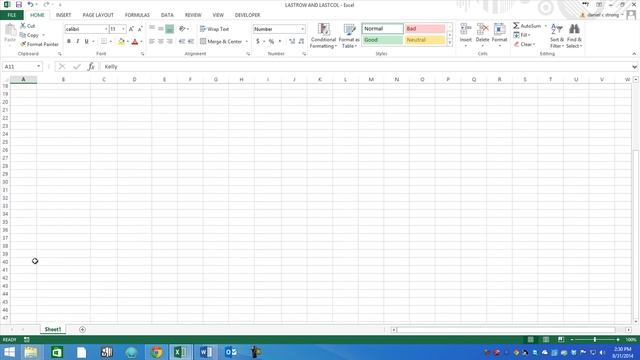Click the increase decimal icon
The height and width of the screenshot is (360, 640).
292,41
